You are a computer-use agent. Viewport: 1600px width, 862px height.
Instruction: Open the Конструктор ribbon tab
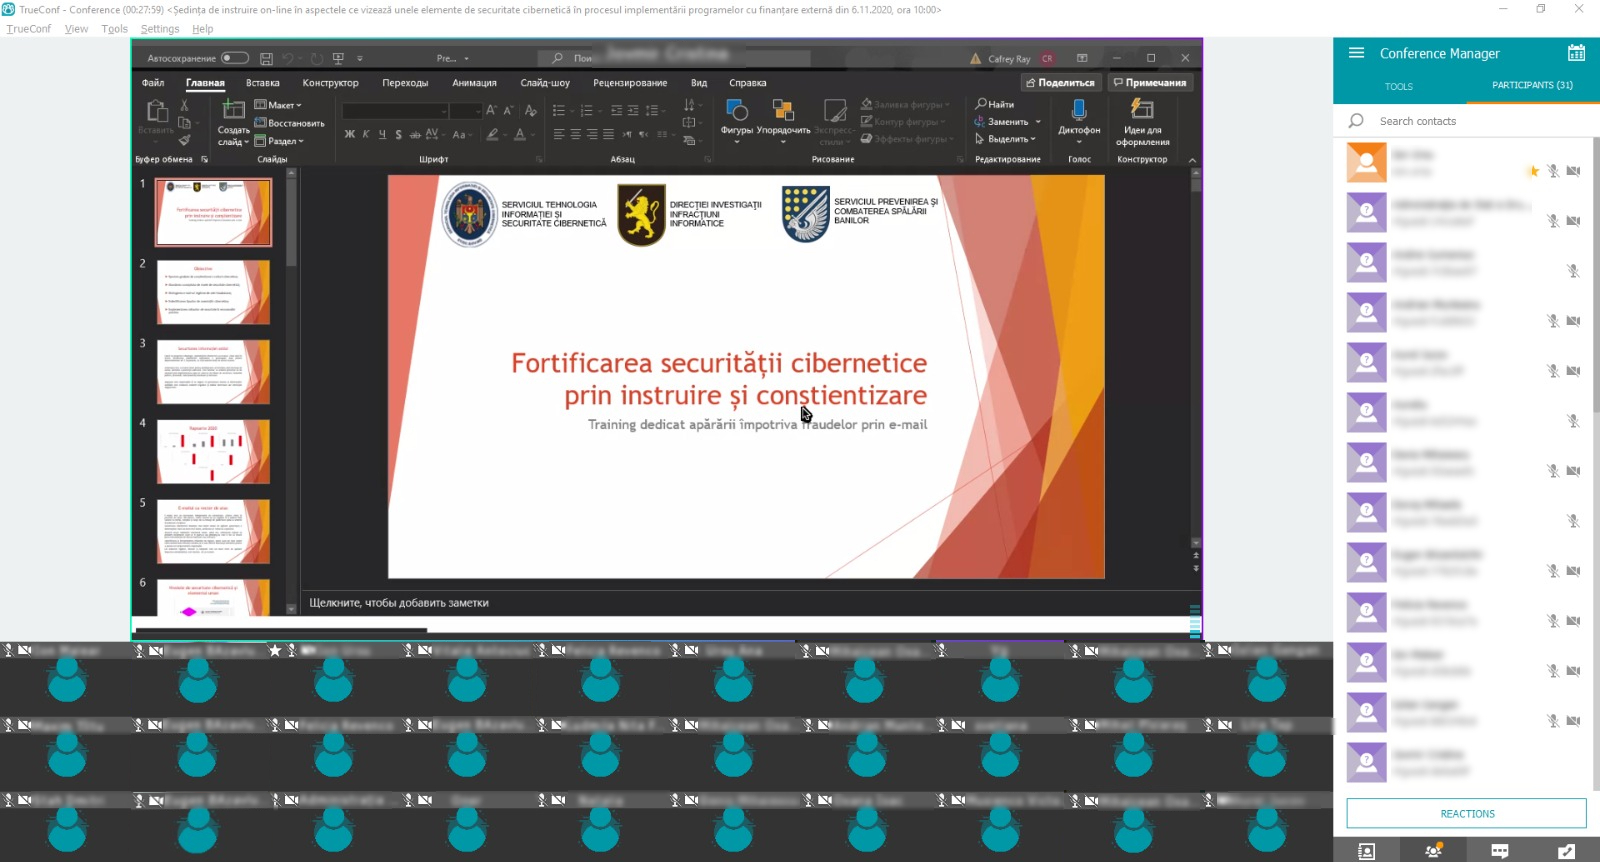pyautogui.click(x=331, y=83)
